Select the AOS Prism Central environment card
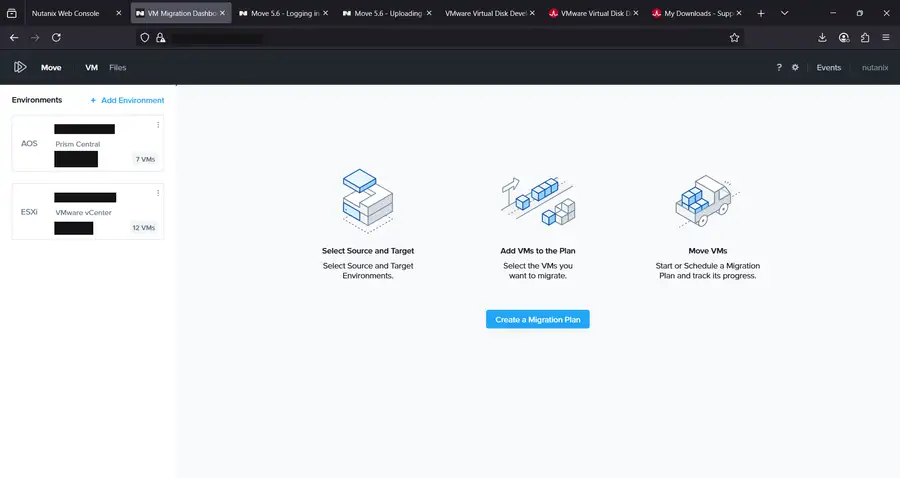Viewport: 900px width, 478px height. pos(88,143)
